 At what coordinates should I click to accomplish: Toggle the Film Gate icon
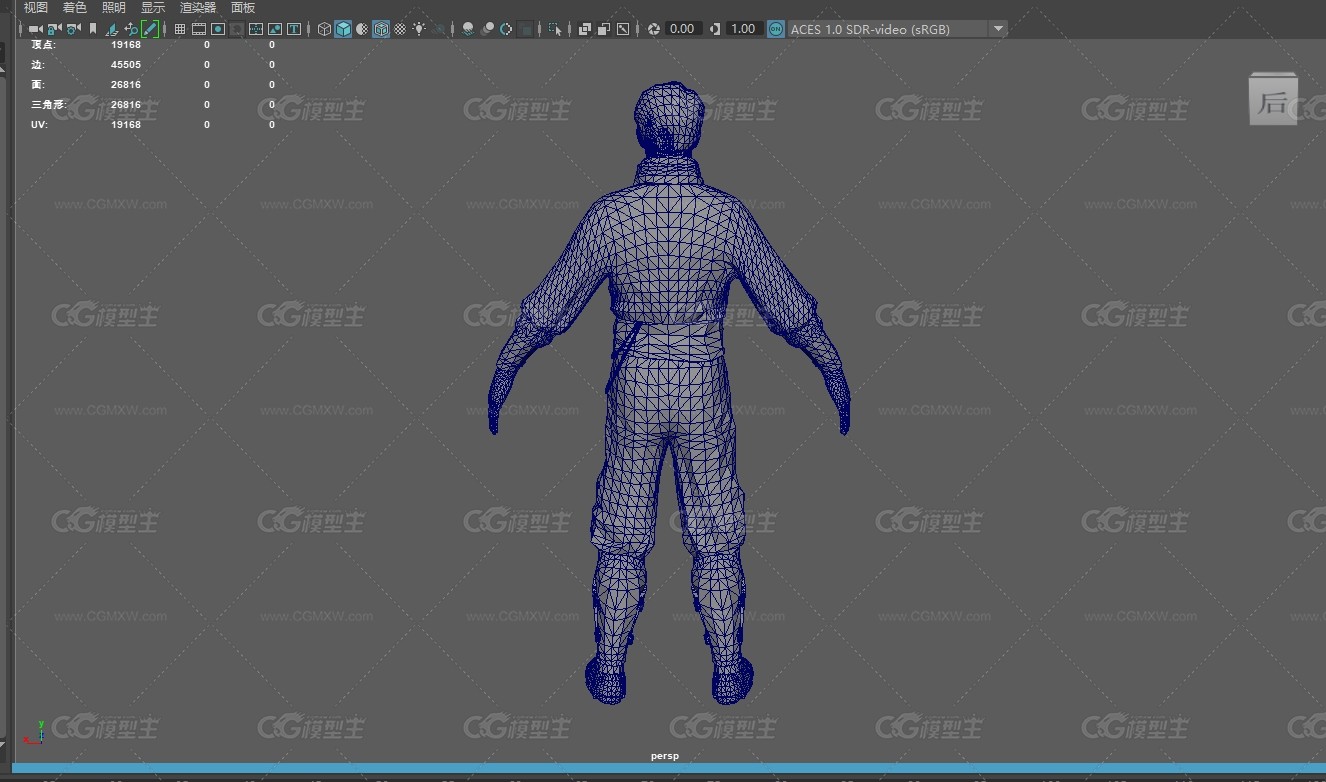[199, 29]
